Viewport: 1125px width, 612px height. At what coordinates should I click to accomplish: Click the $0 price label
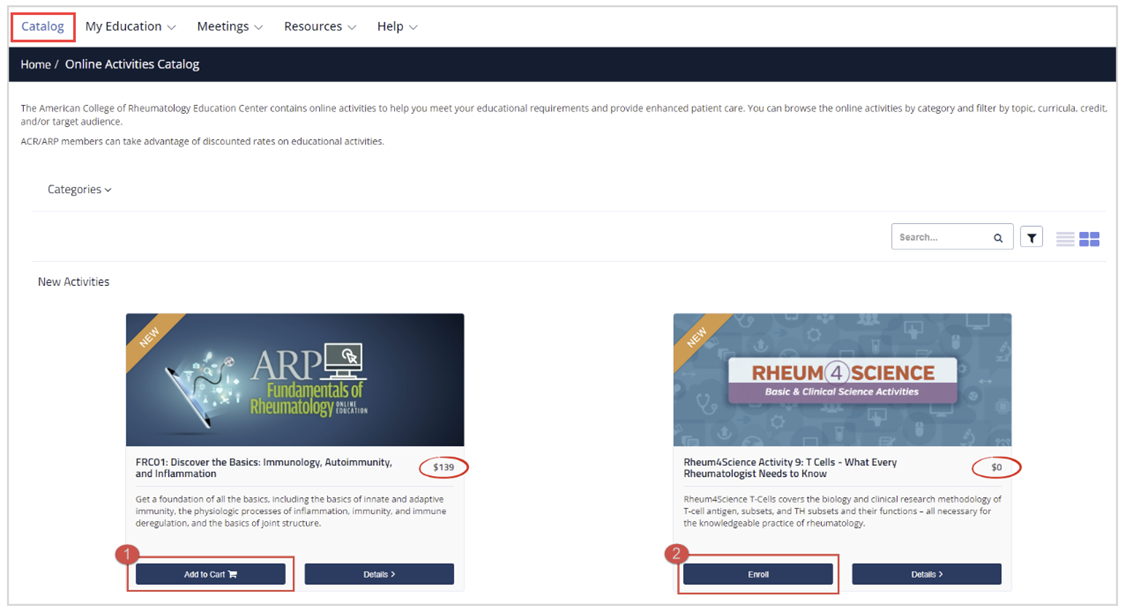997,467
